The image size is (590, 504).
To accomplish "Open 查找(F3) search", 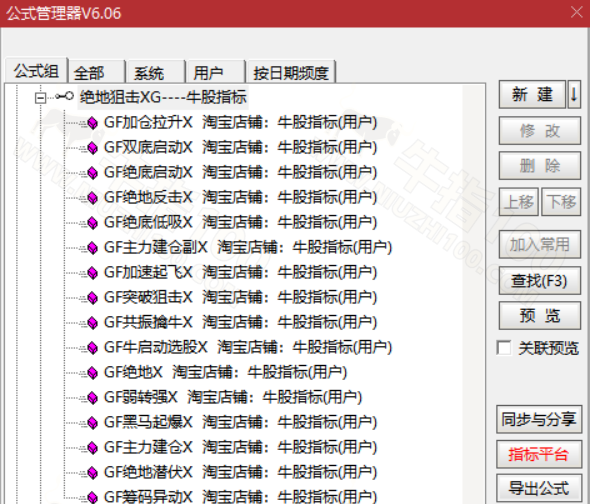I will (x=540, y=280).
